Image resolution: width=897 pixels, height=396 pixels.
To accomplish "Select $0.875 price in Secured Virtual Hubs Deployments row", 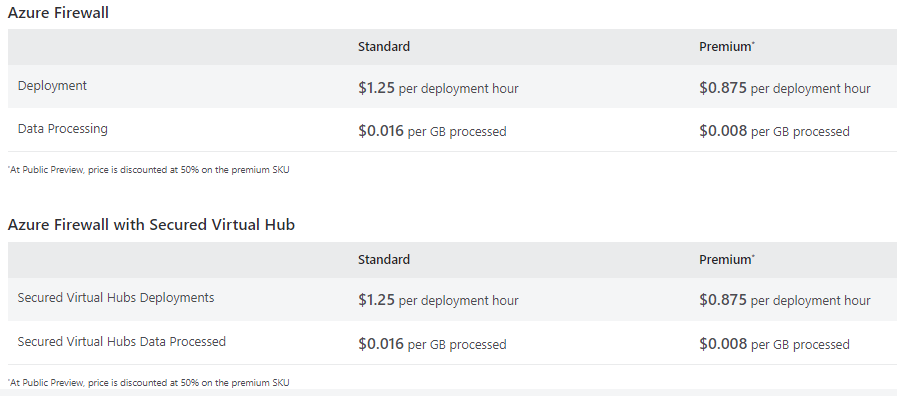I will click(723, 300).
